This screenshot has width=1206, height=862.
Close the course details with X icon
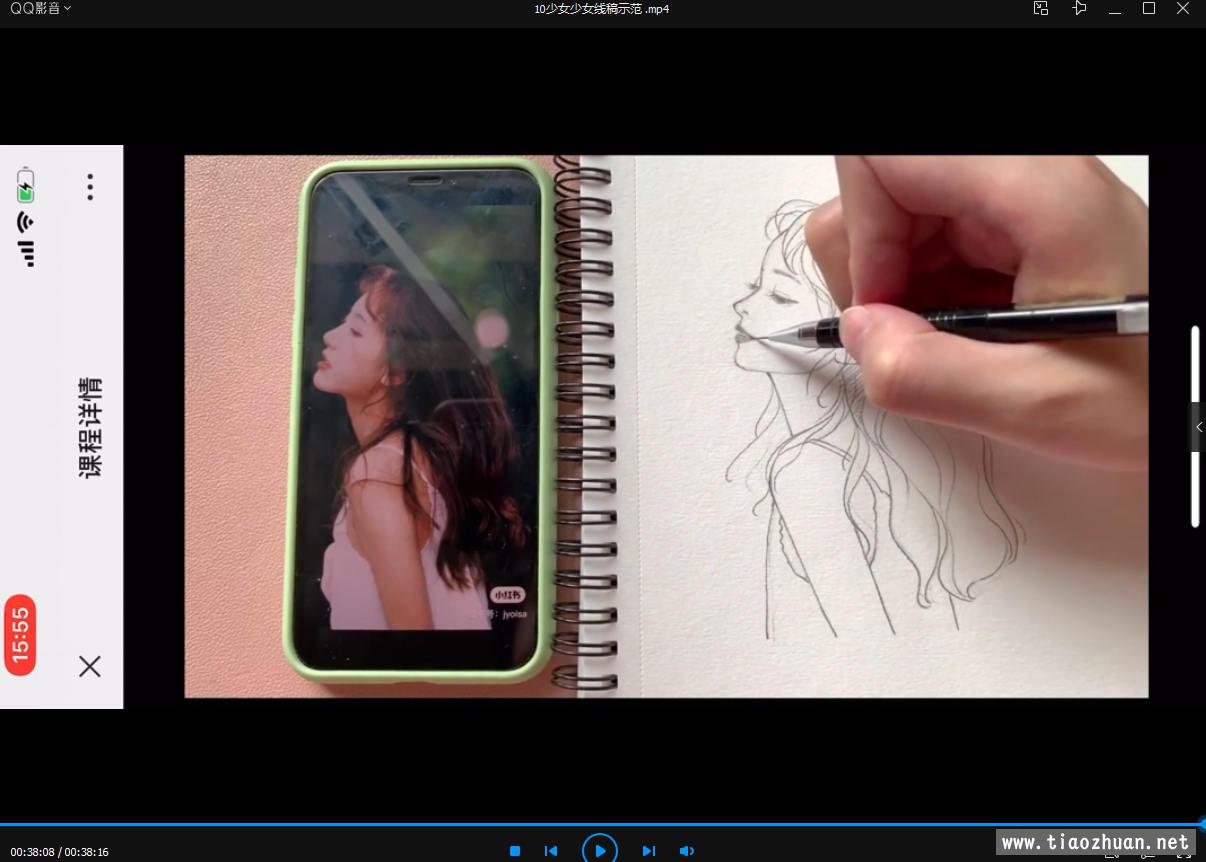90,666
